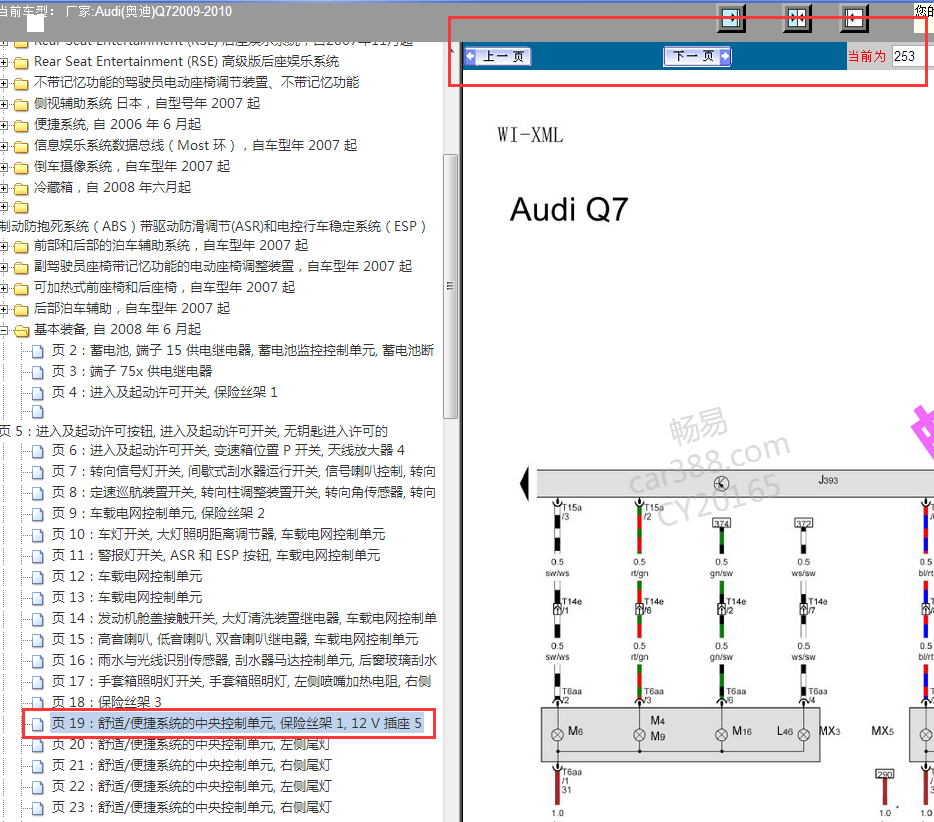This screenshot has width=934, height=822.
Task: Go to next page with 下一页
Action: coord(698,57)
